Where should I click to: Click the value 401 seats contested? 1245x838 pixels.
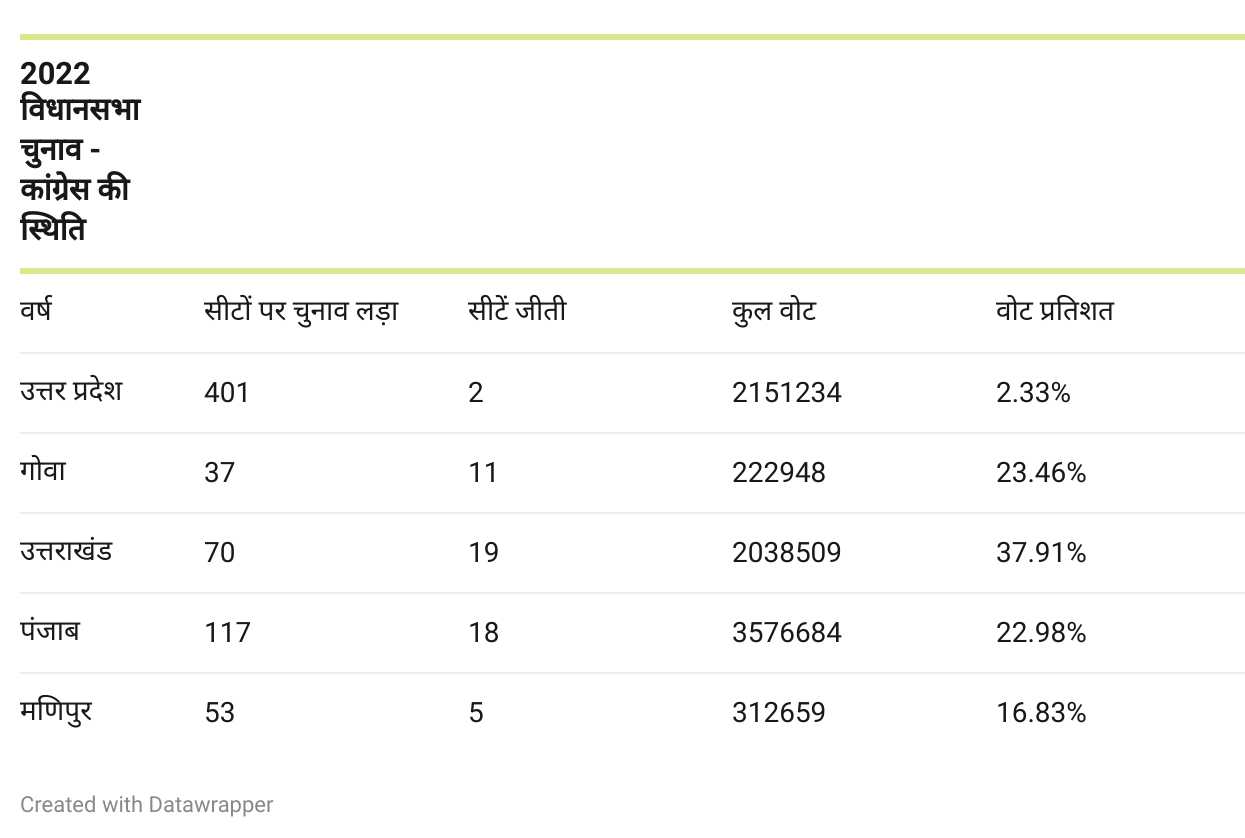tap(227, 392)
